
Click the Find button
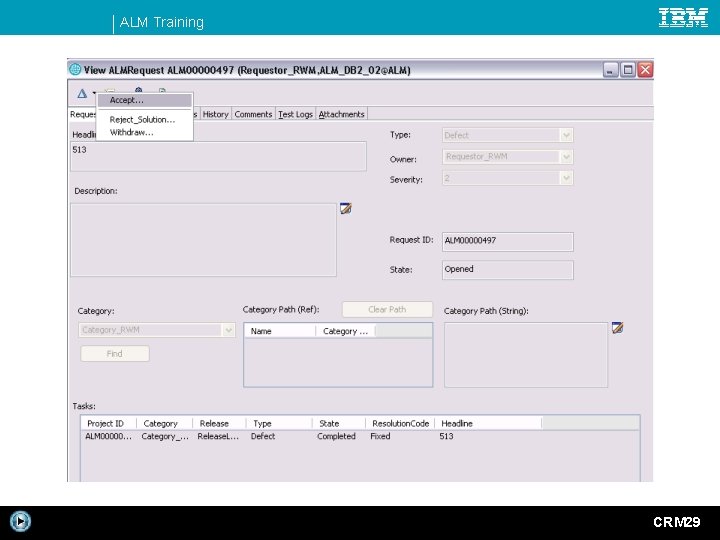(115, 354)
